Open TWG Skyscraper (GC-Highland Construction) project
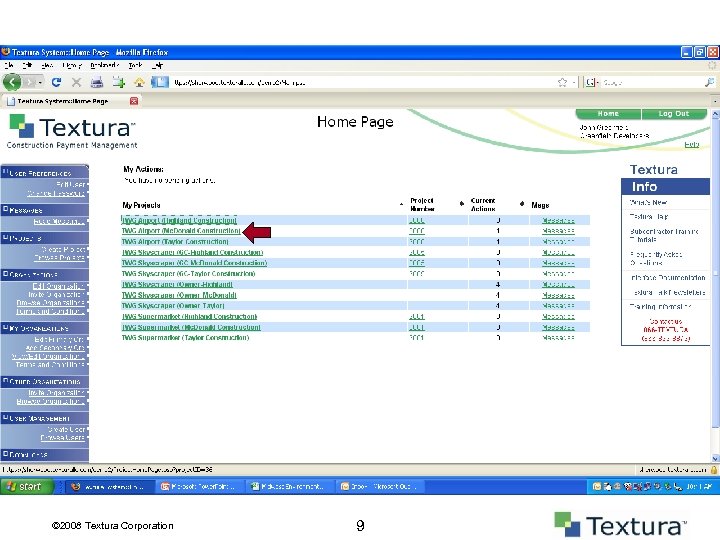 (192, 253)
